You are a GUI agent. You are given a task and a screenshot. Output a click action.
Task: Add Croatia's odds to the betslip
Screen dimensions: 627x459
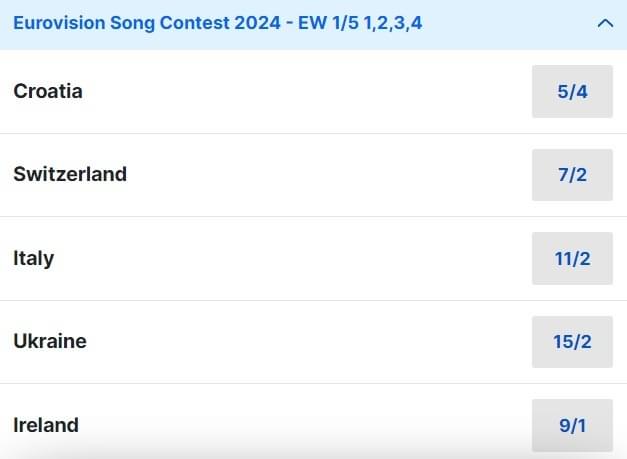[x=572, y=92]
